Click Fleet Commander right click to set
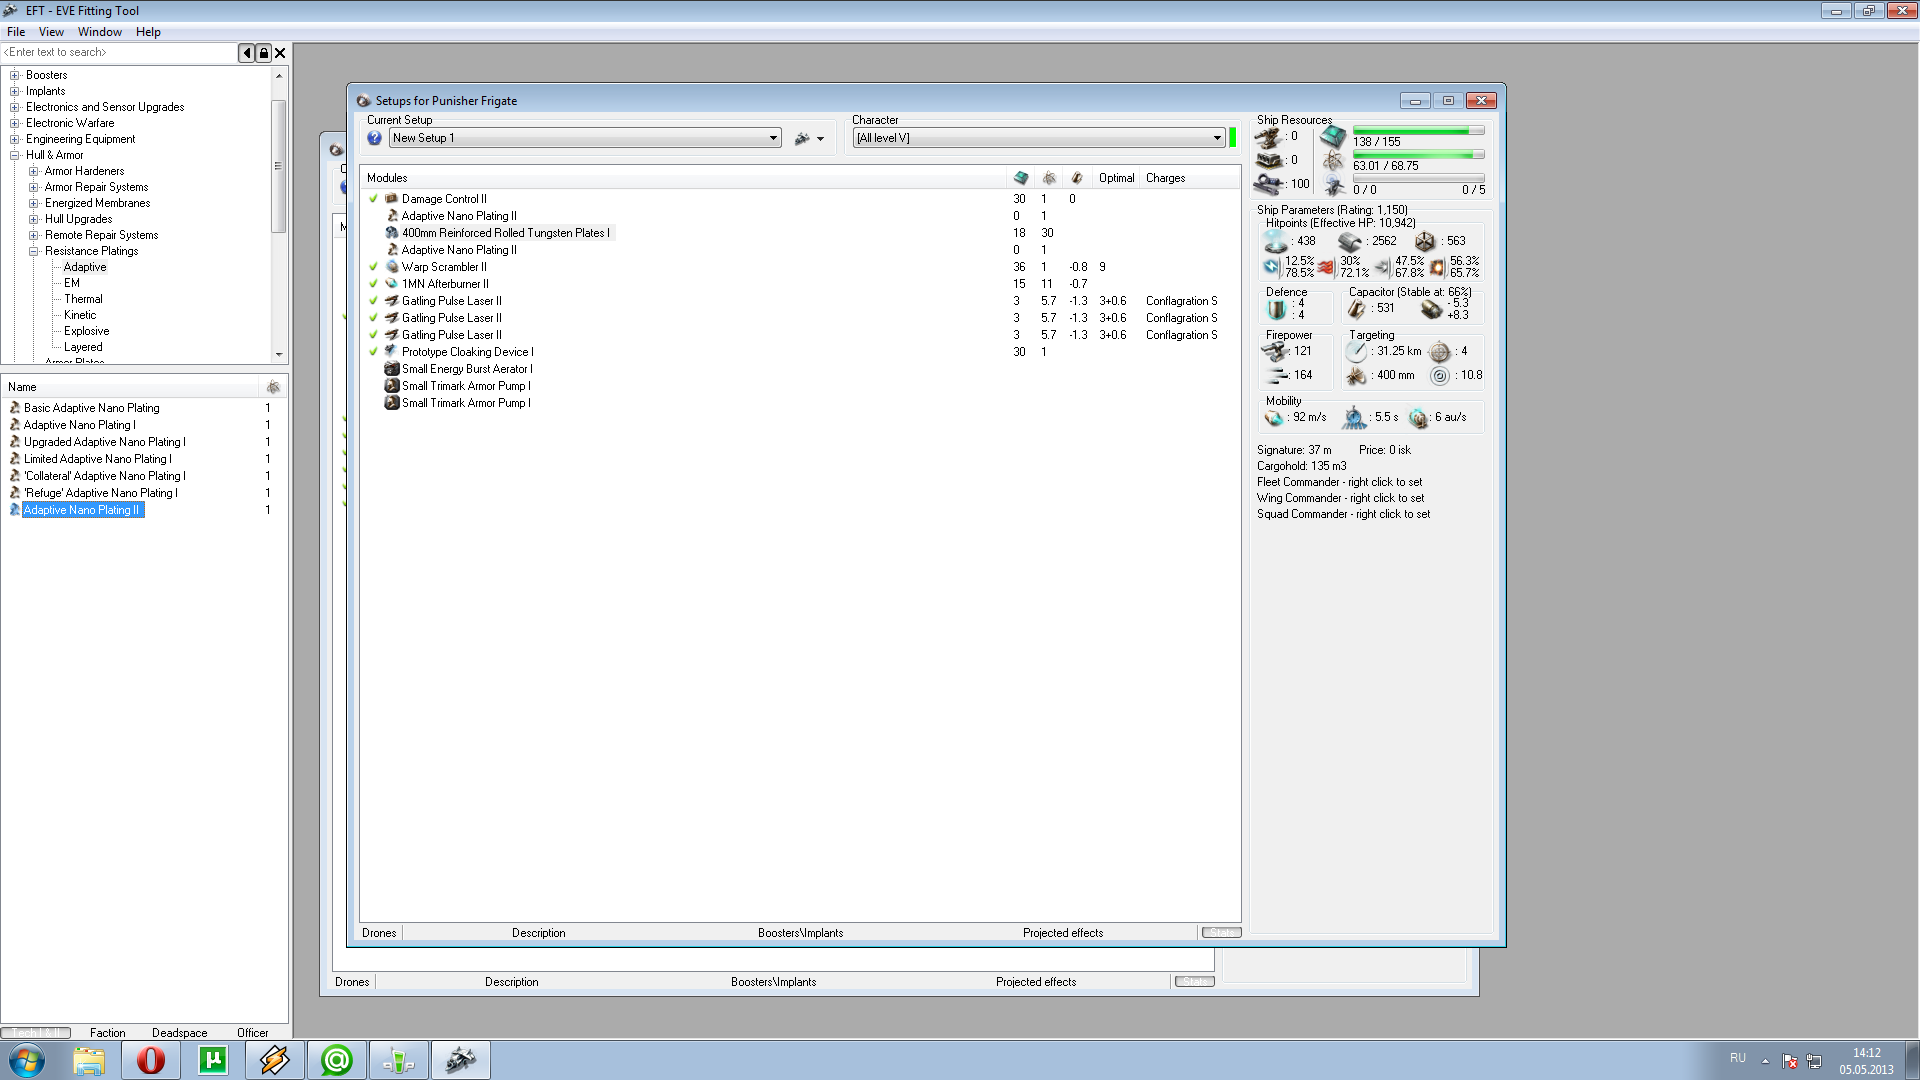Viewport: 1920px width, 1080px height. [1339, 482]
